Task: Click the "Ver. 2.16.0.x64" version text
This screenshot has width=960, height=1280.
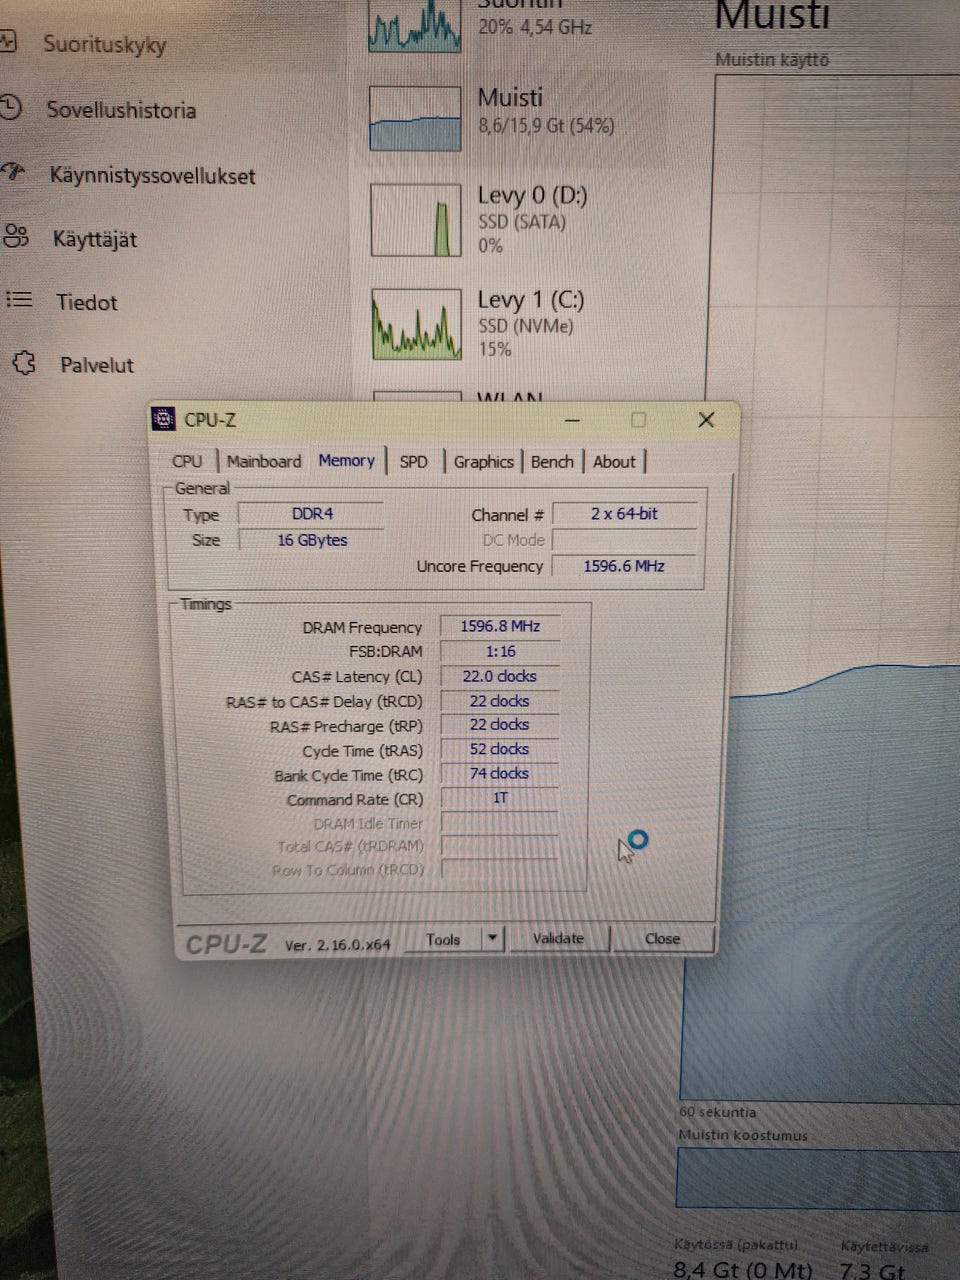Action: pos(338,944)
